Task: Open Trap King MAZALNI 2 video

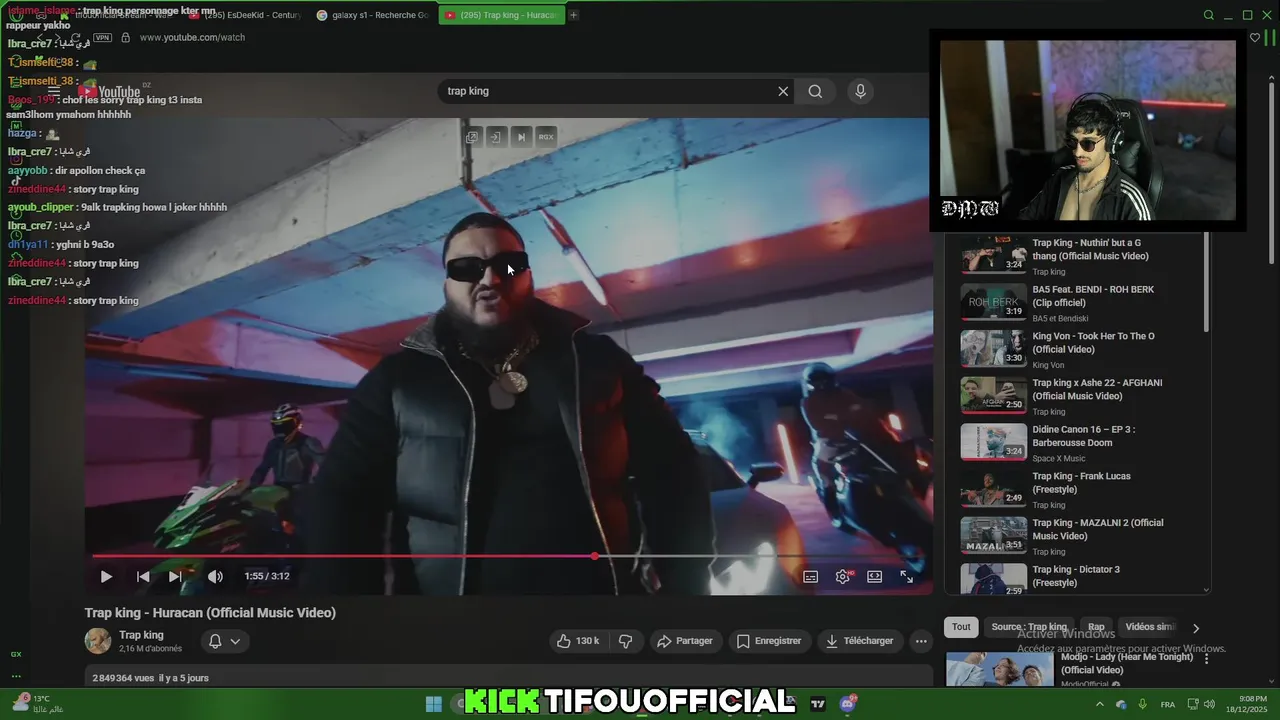Action: (x=1098, y=529)
